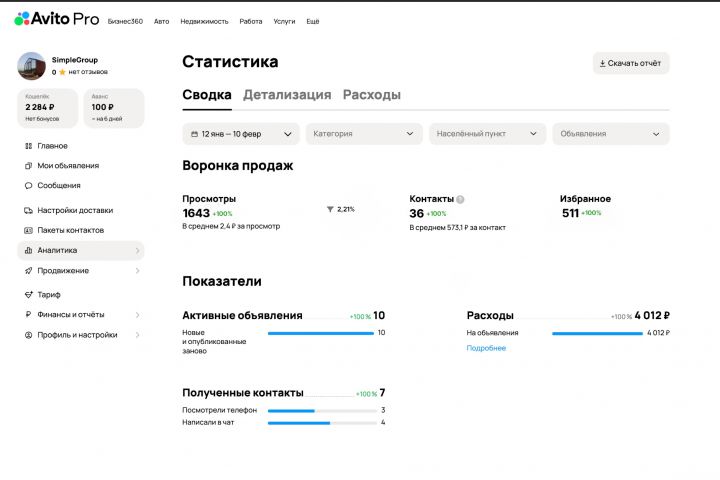This screenshot has width=720, height=480.
Task: Click the download icon in Скачать отчёт
Action: click(x=602, y=63)
